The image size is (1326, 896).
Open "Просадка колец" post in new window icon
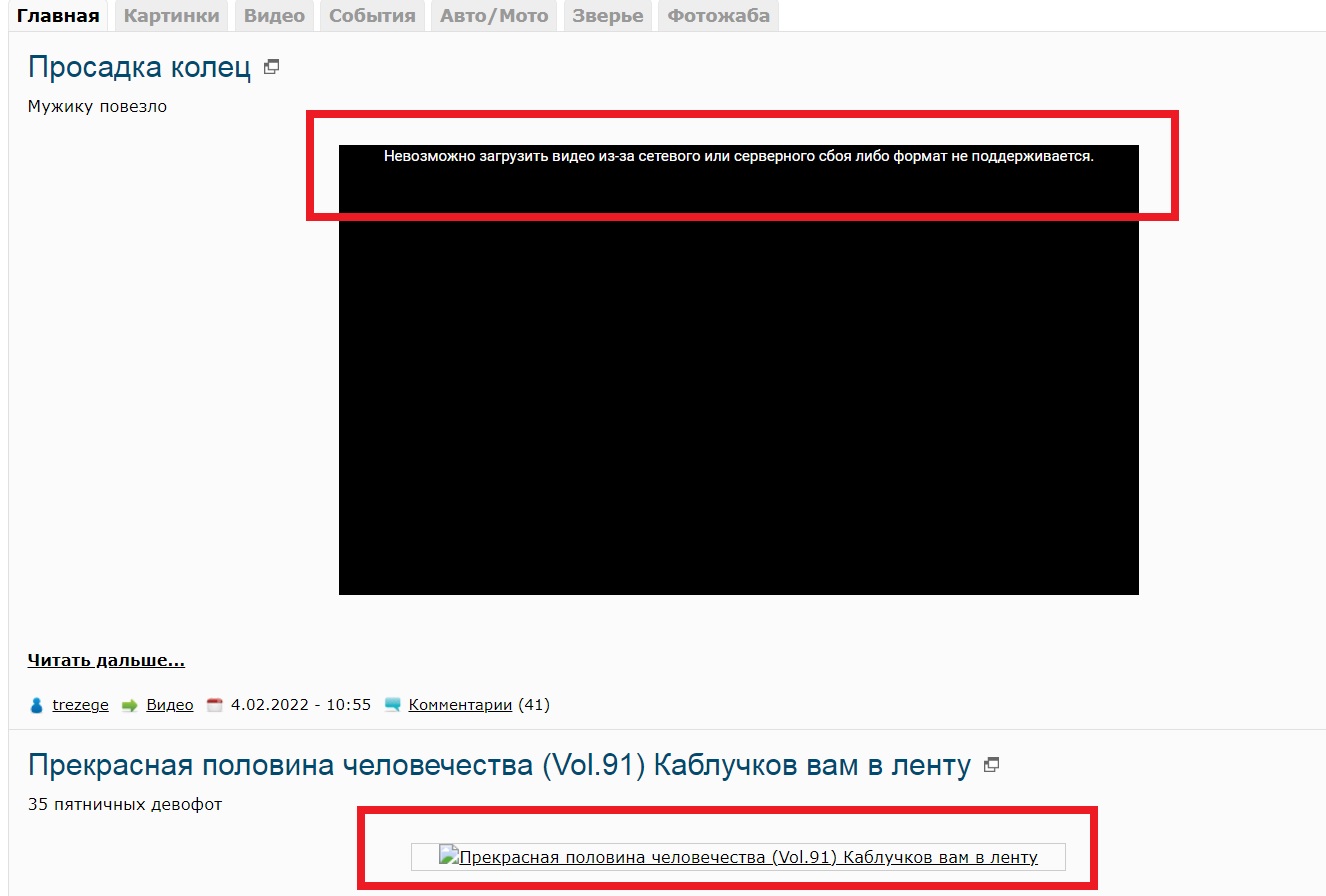point(271,68)
